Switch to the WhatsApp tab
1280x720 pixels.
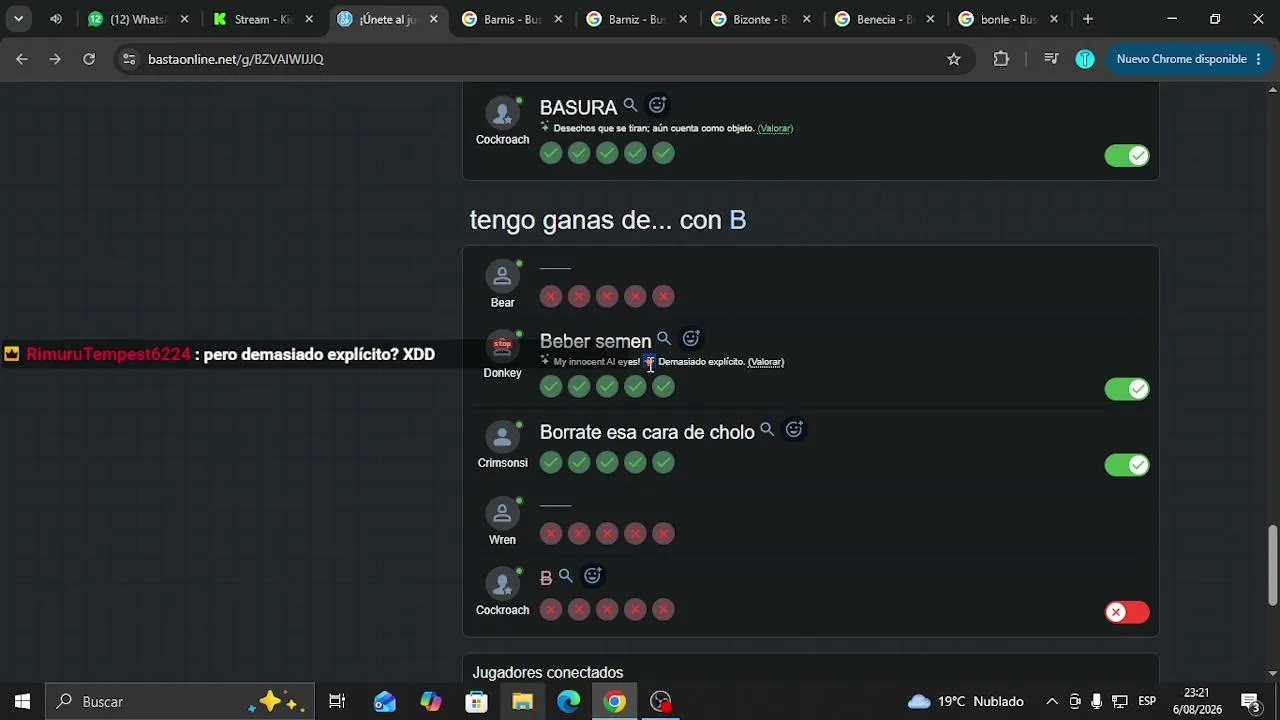point(138,19)
